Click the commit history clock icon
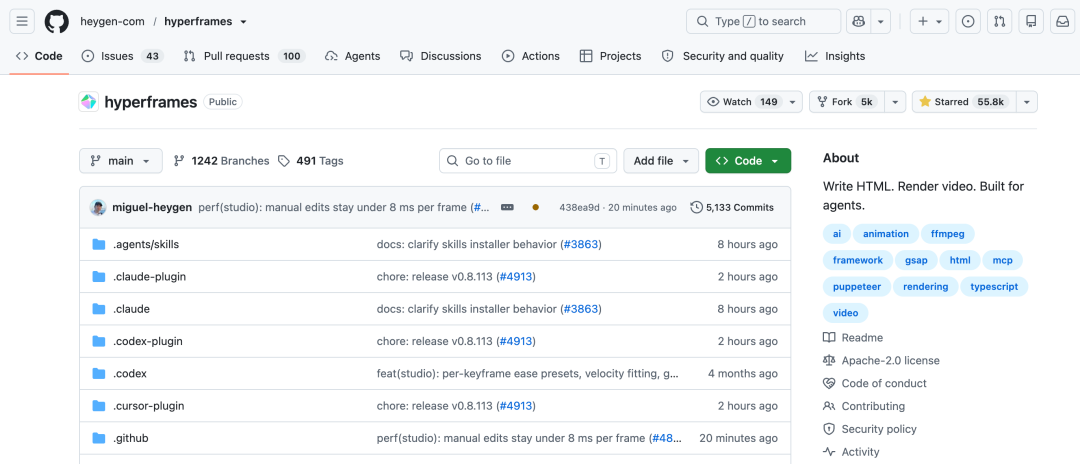This screenshot has height=464, width=1080. pyautogui.click(x=696, y=207)
